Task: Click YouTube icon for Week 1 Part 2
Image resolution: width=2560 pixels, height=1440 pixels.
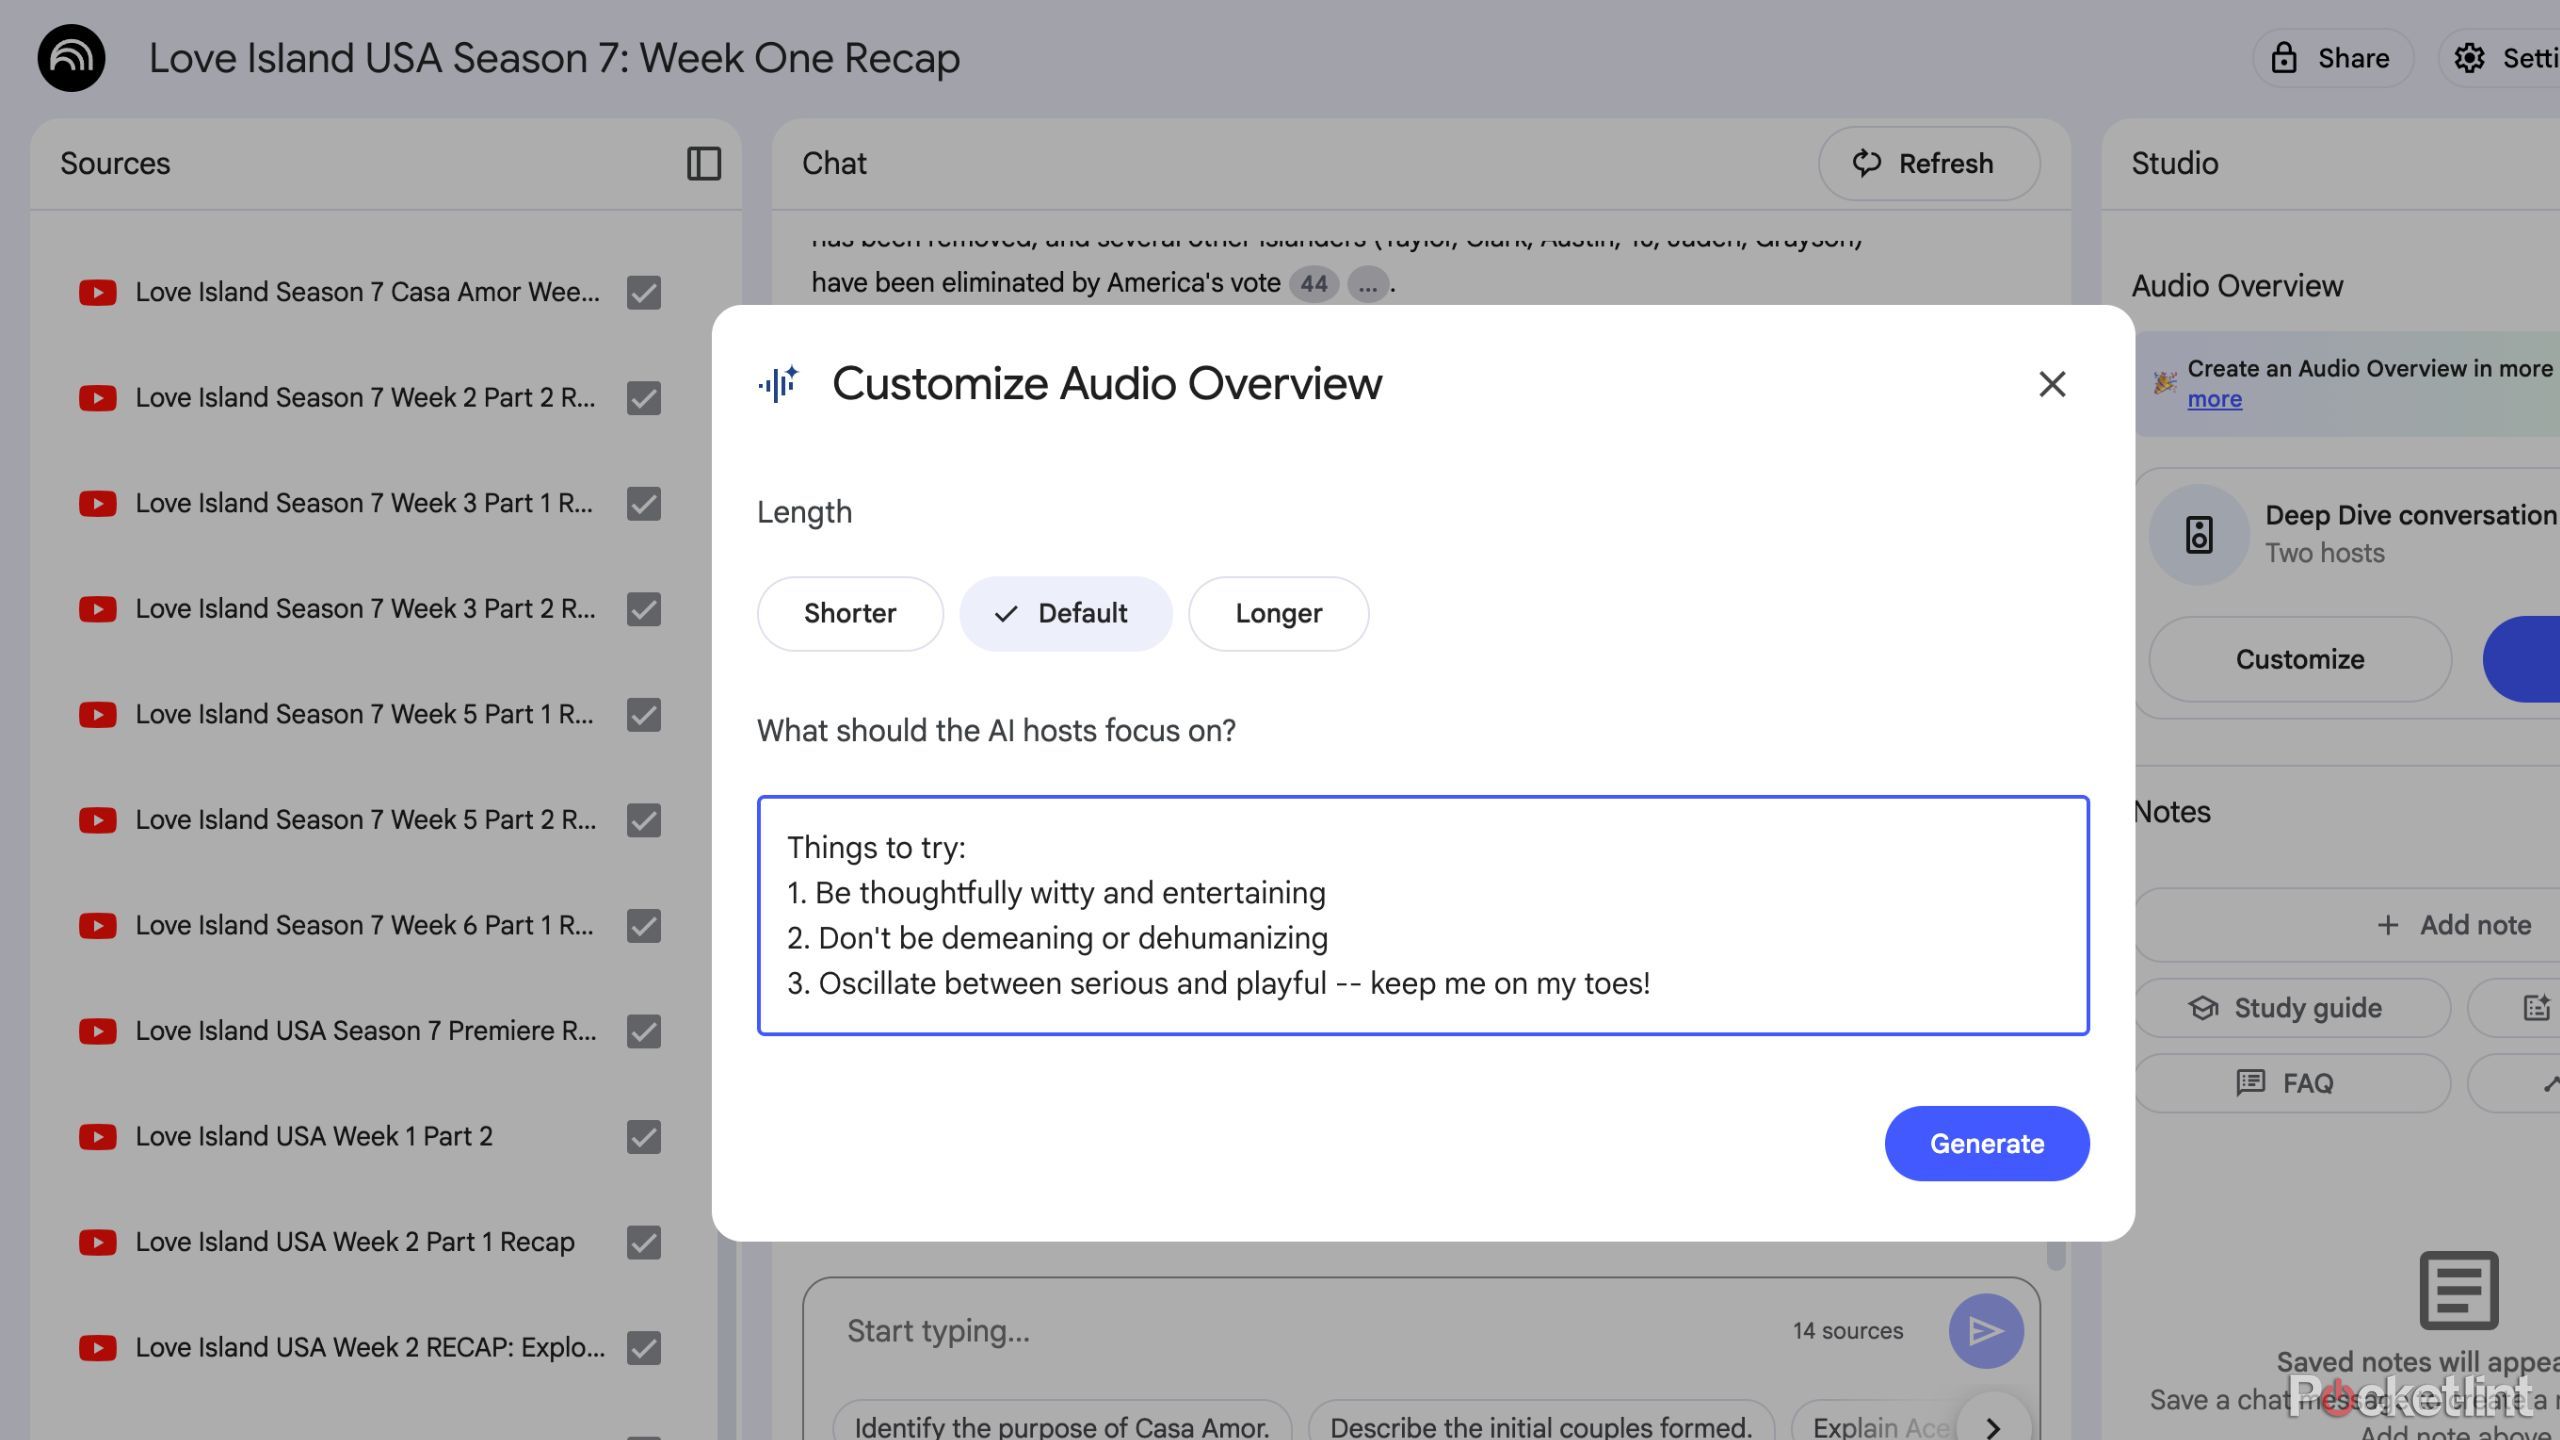Action: tap(97, 1137)
